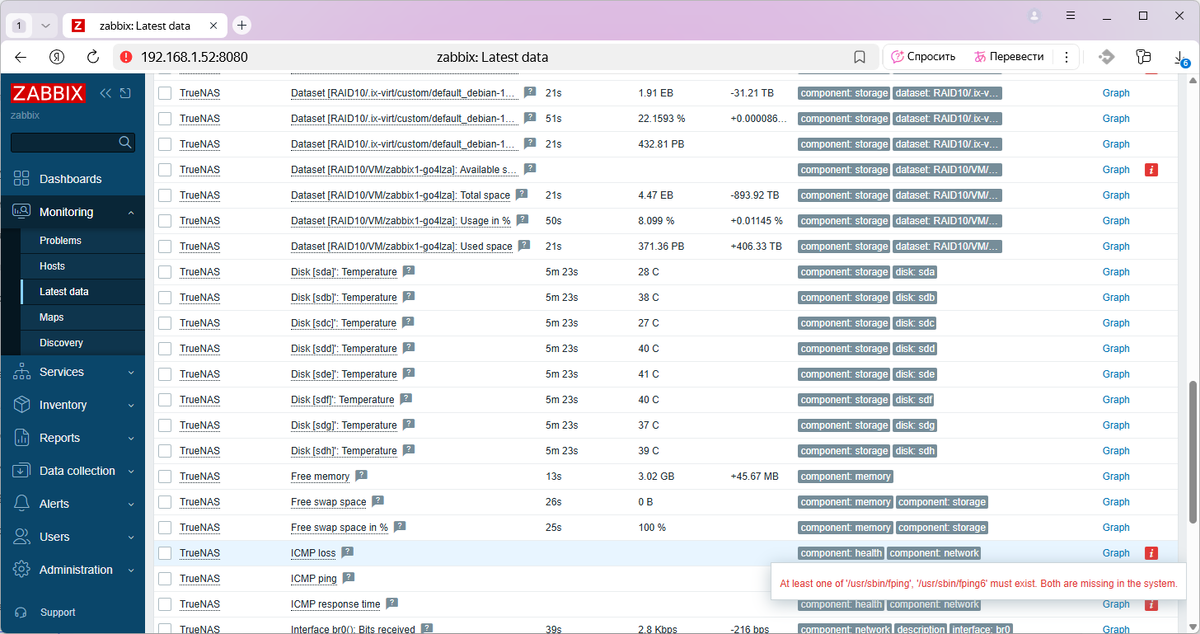Show error icon for Available space row

pyautogui.click(x=1151, y=170)
